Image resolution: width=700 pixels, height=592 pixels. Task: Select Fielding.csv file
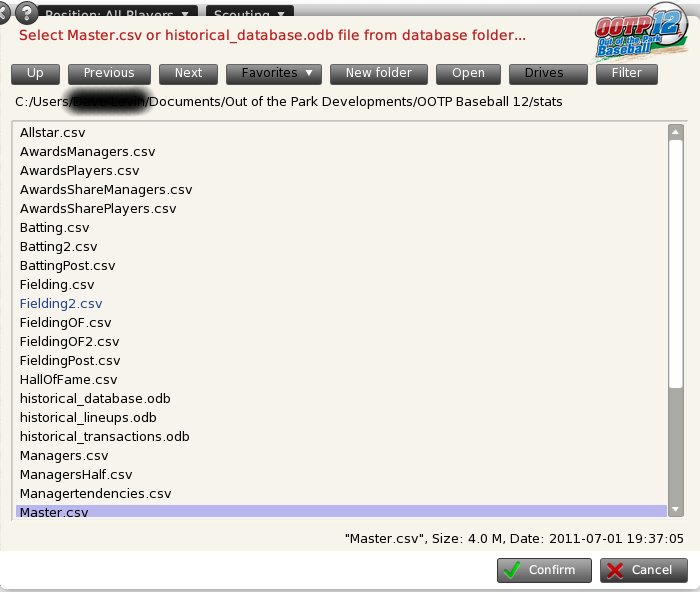[x=341, y=284]
